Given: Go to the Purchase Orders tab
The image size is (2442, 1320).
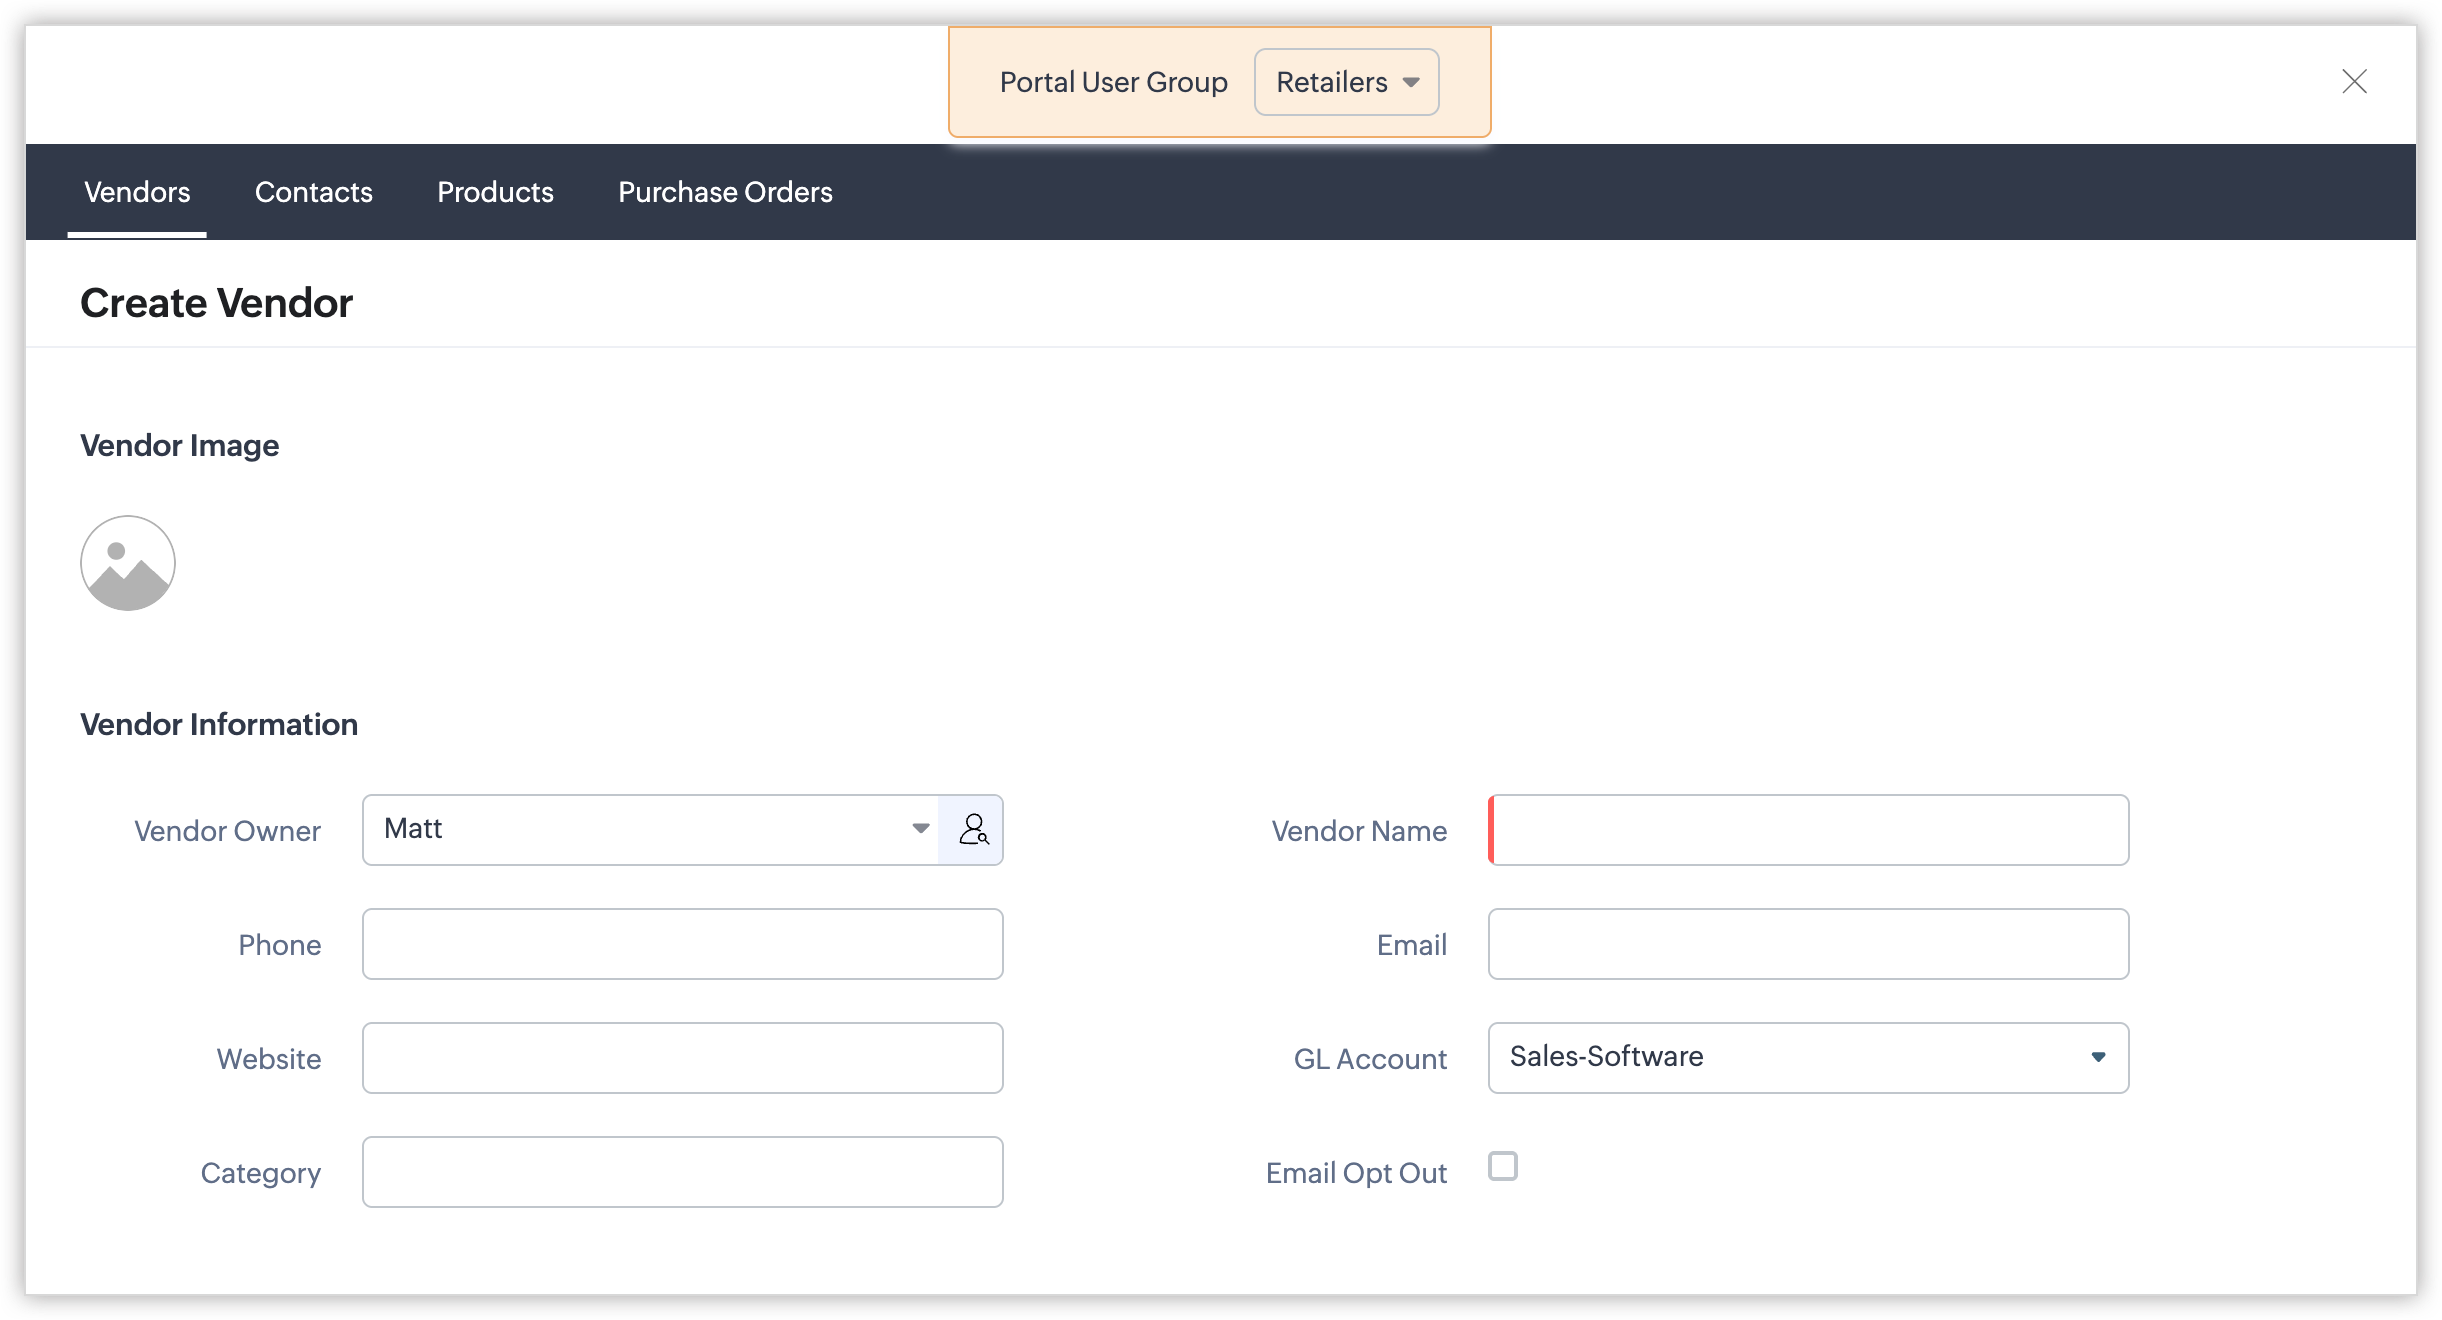Looking at the screenshot, I should tap(725, 192).
